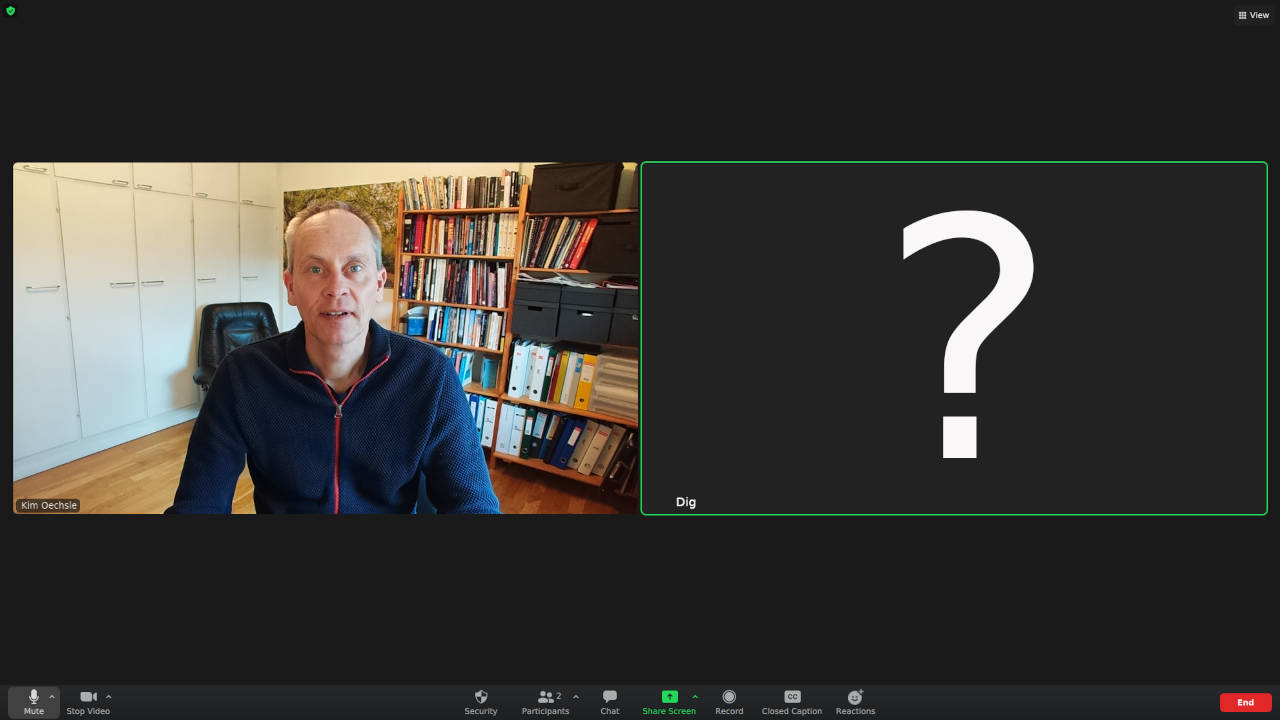Open the Reactions emoji picker
The width and height of the screenshot is (1280, 720).
click(855, 701)
